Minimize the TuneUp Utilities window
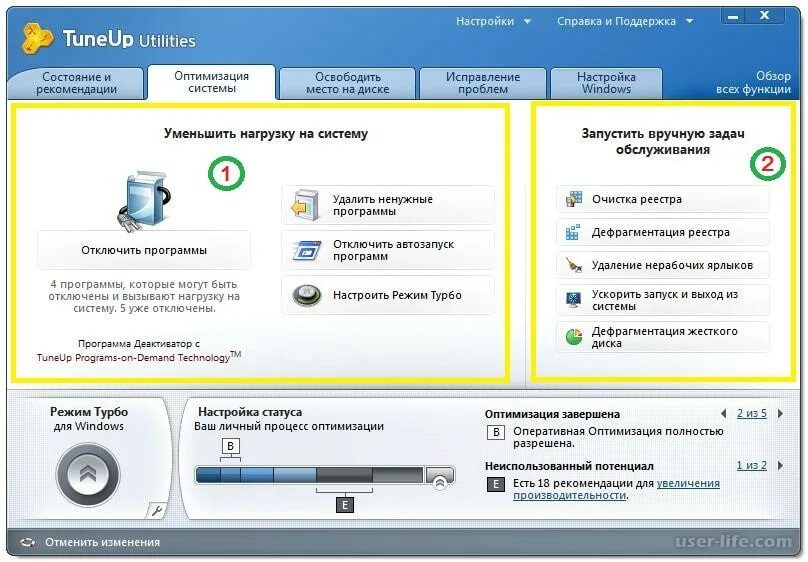This screenshot has height=562, width=808. pyautogui.click(x=733, y=16)
